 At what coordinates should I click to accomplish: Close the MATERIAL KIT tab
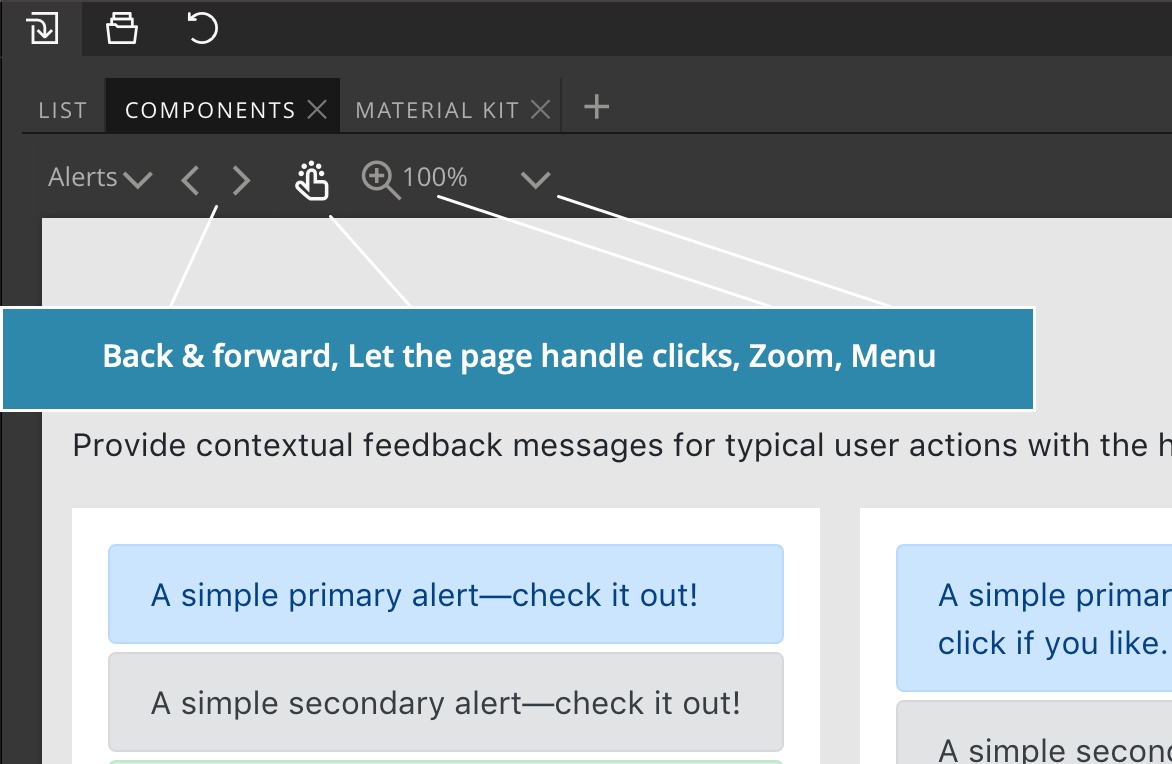pyautogui.click(x=540, y=110)
